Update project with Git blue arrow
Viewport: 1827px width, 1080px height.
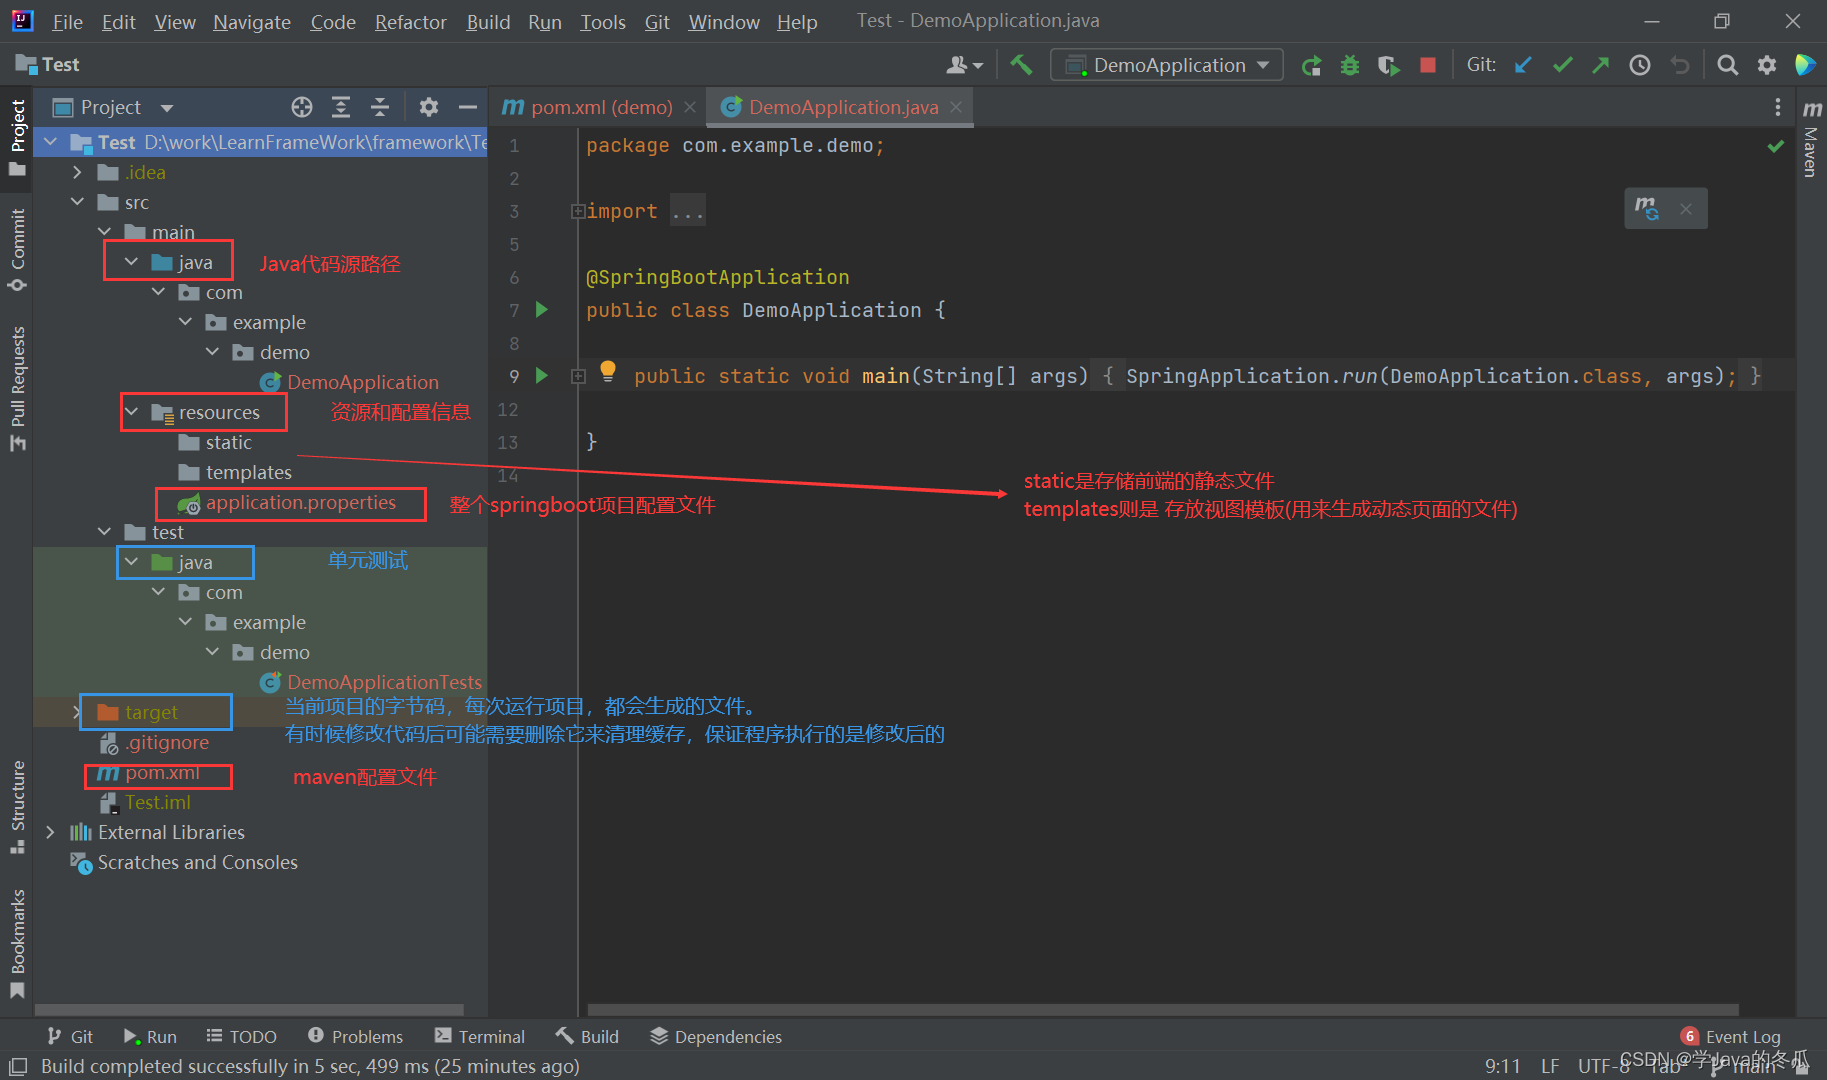pos(1523,65)
